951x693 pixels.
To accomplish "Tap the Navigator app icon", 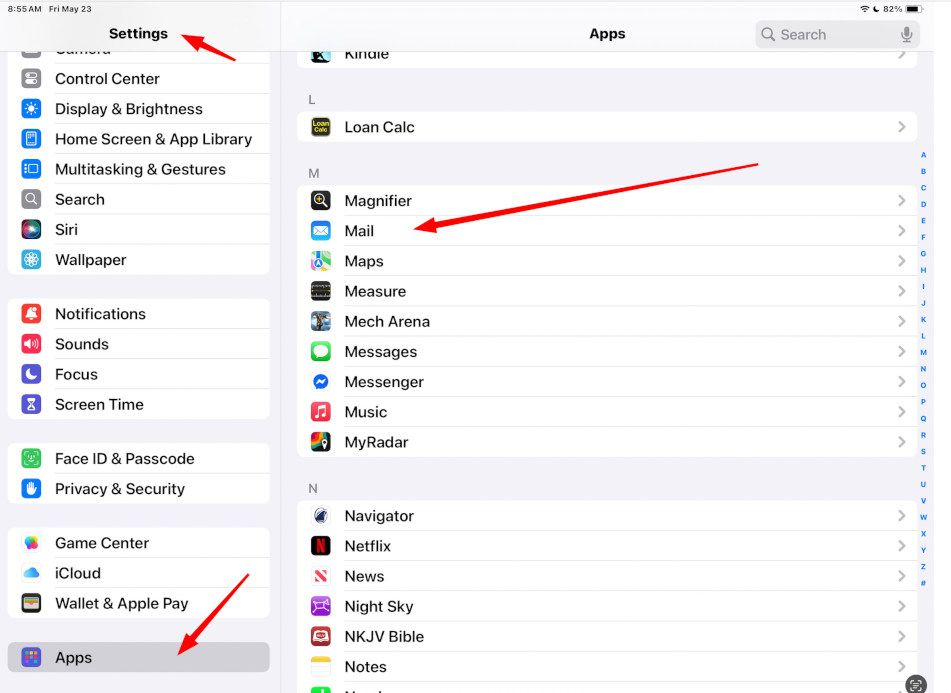I will point(321,516).
